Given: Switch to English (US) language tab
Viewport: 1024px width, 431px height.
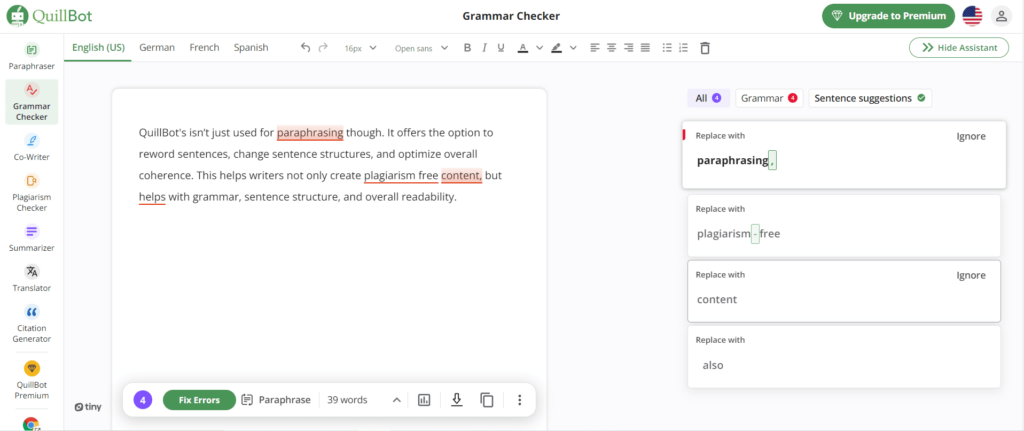Looking at the screenshot, I should pos(98,48).
